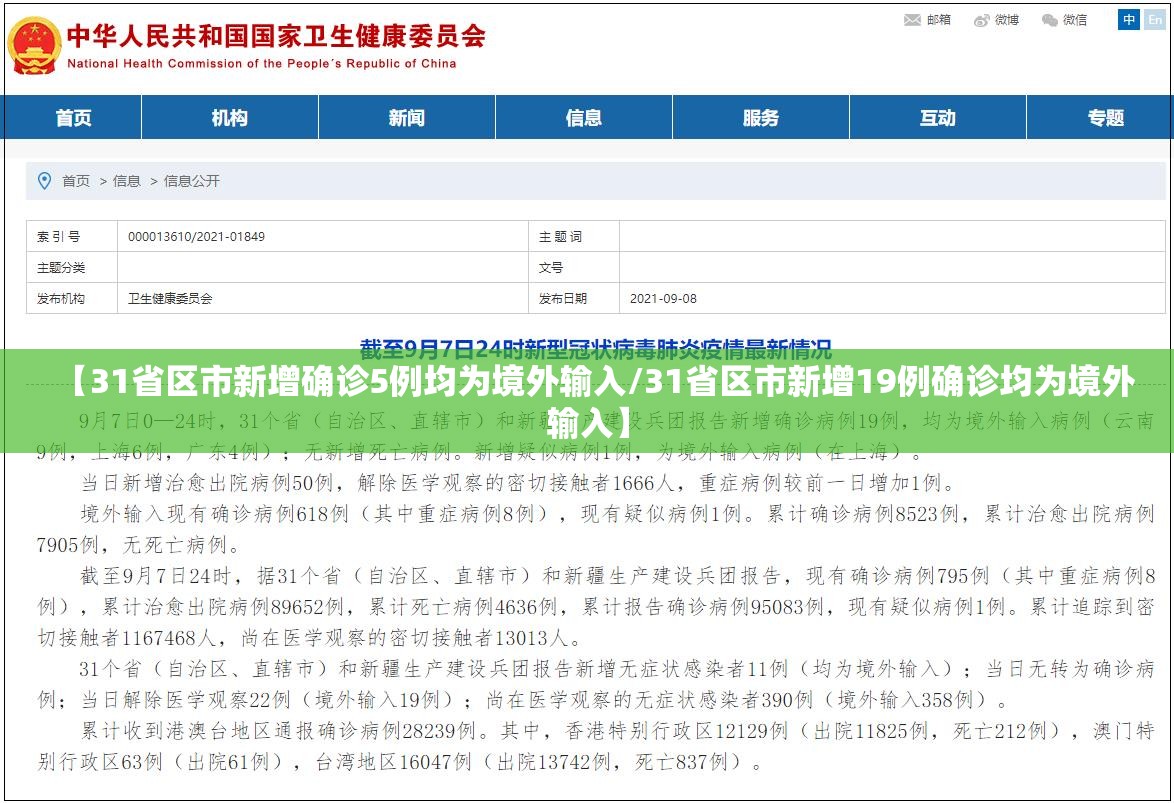The height and width of the screenshot is (803, 1174).
Task: Switch language to 中 Chinese
Action: coord(1128,19)
